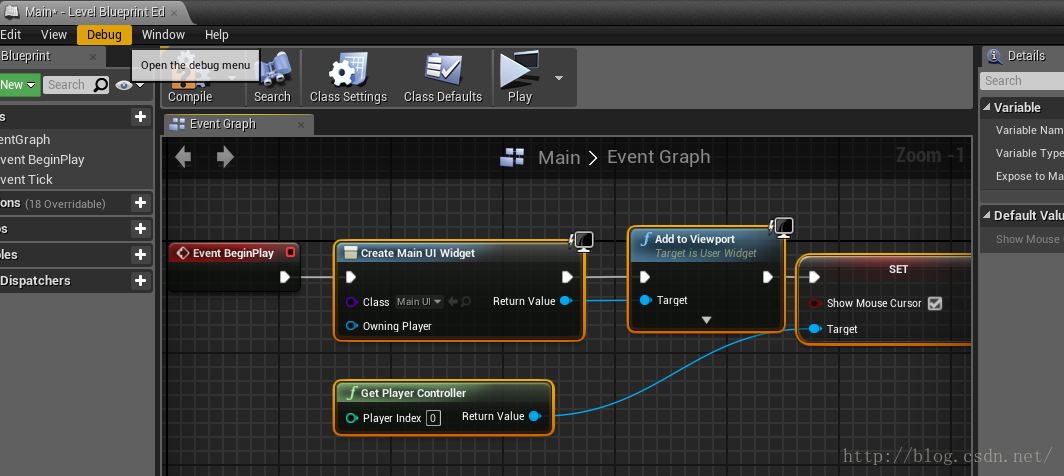The height and width of the screenshot is (476, 1064).
Task: Open Class Settings gear icon
Action: [348, 77]
